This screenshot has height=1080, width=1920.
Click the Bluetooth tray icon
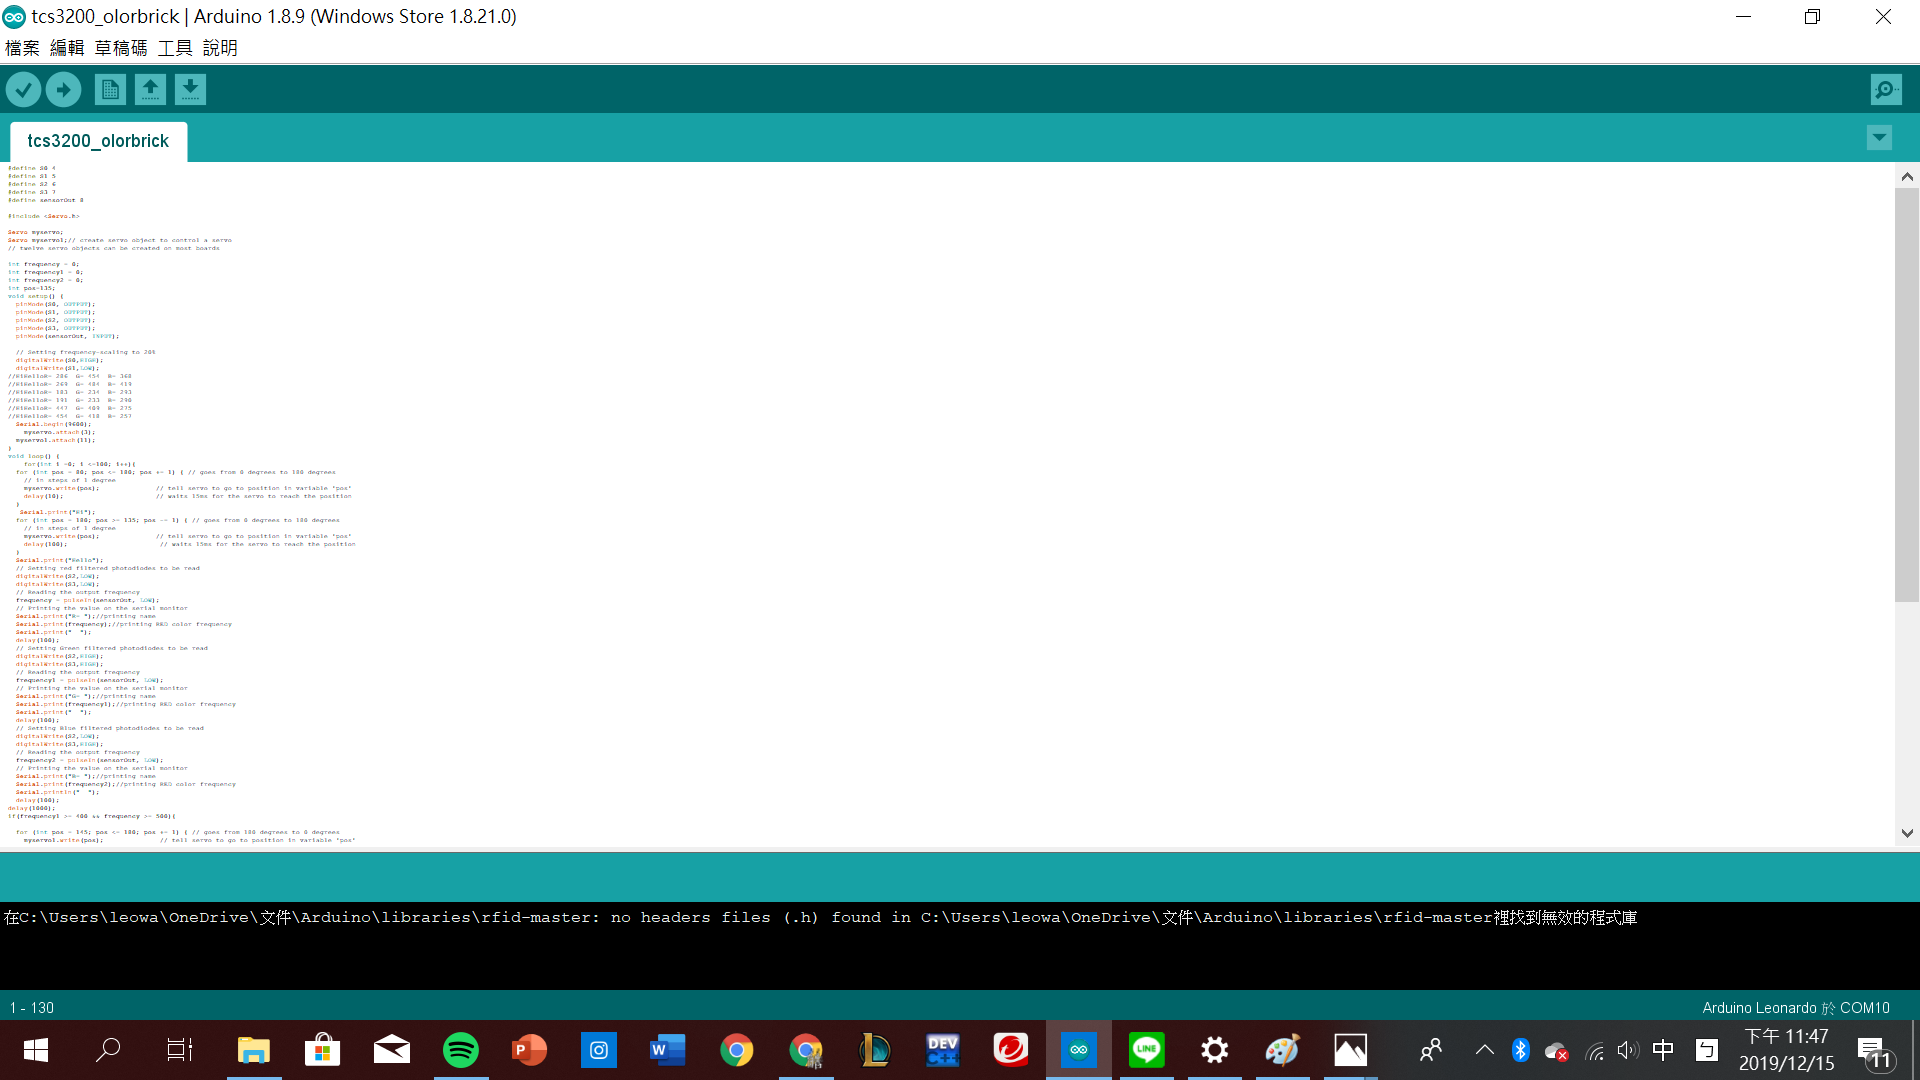click(x=1520, y=1050)
